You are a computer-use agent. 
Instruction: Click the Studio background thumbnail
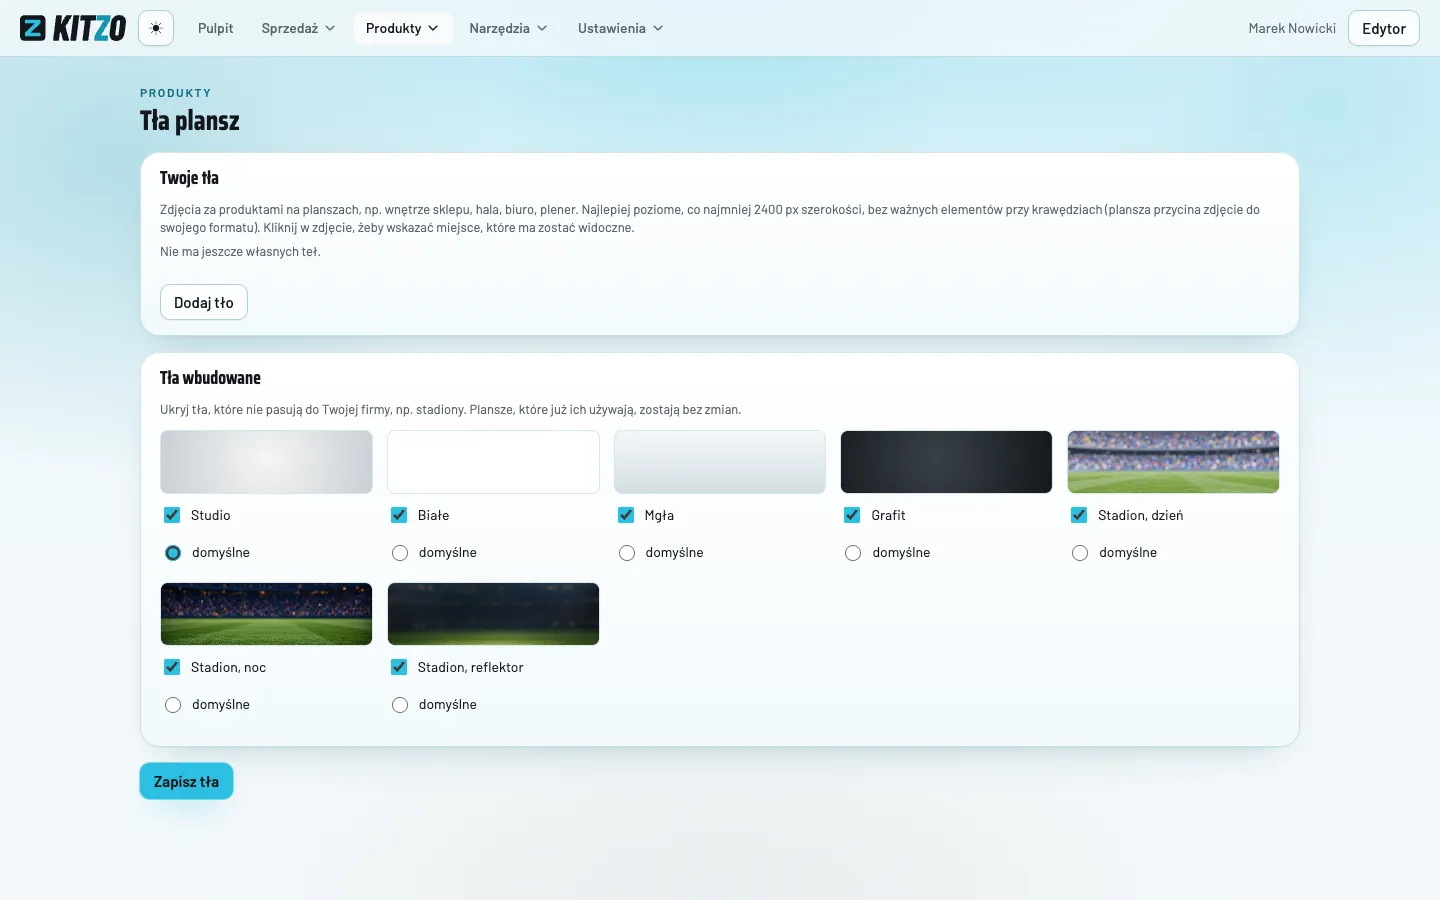[x=266, y=462]
